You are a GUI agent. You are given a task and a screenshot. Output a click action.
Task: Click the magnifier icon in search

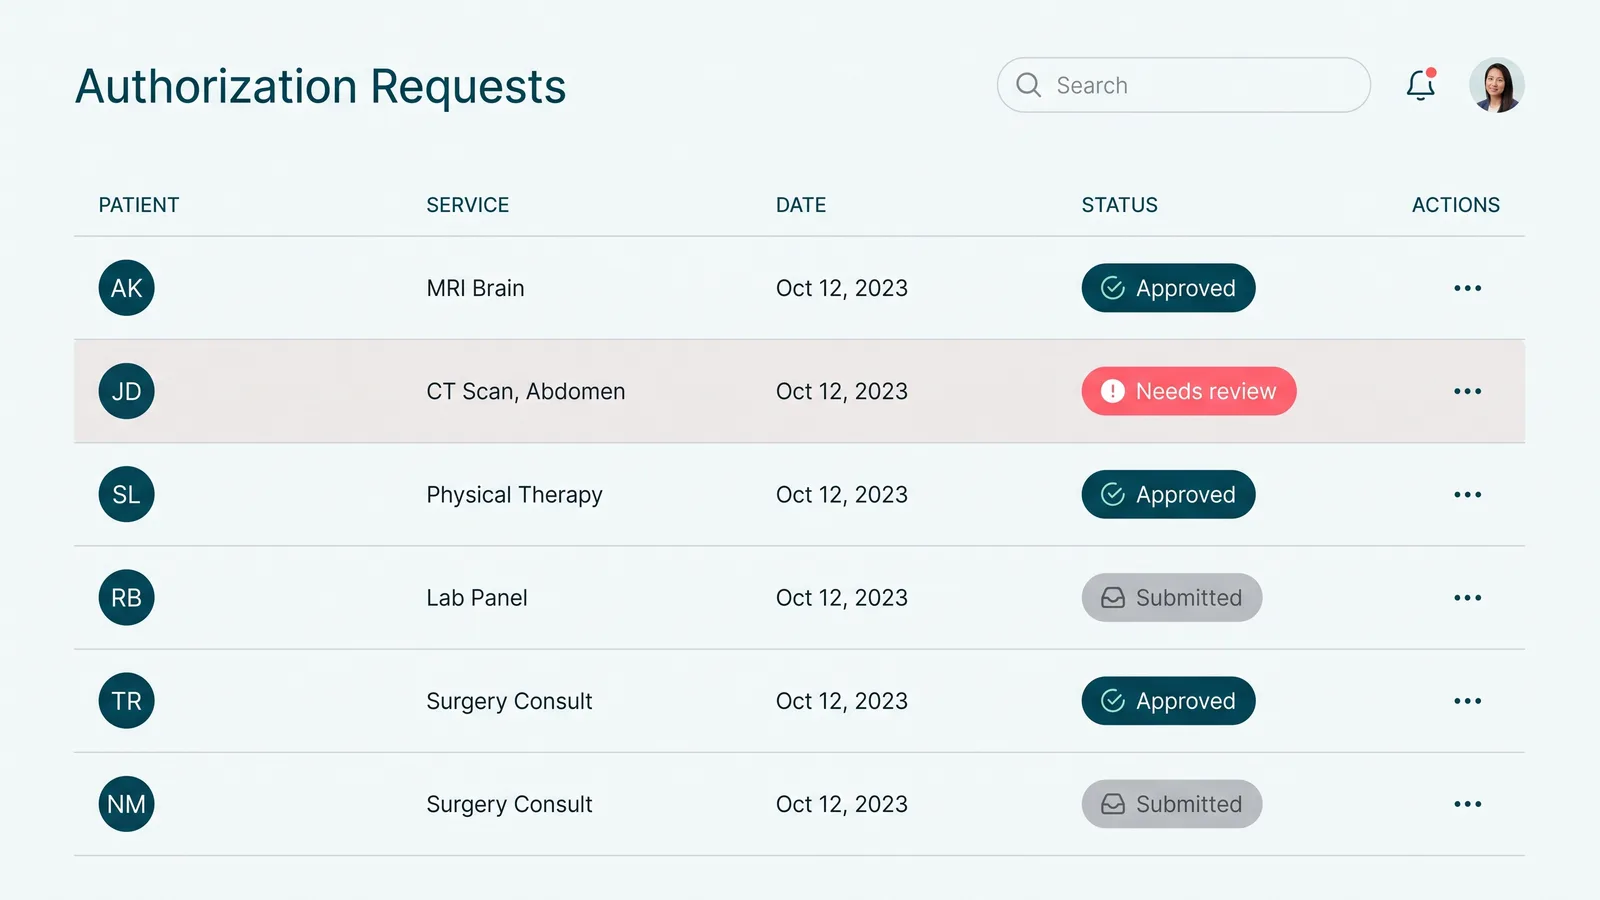1029,85
